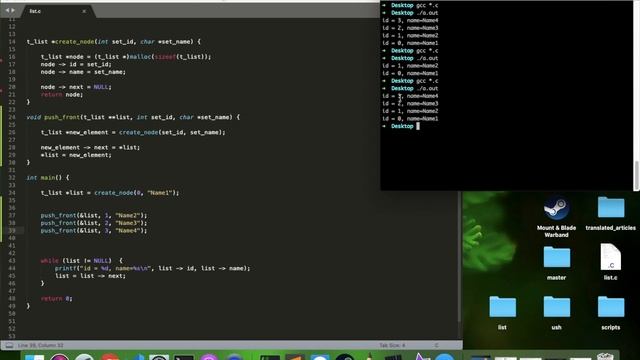640x360 pixels.
Task: Open Mount & Blade Warband Steam shortcut
Action: click(556, 217)
